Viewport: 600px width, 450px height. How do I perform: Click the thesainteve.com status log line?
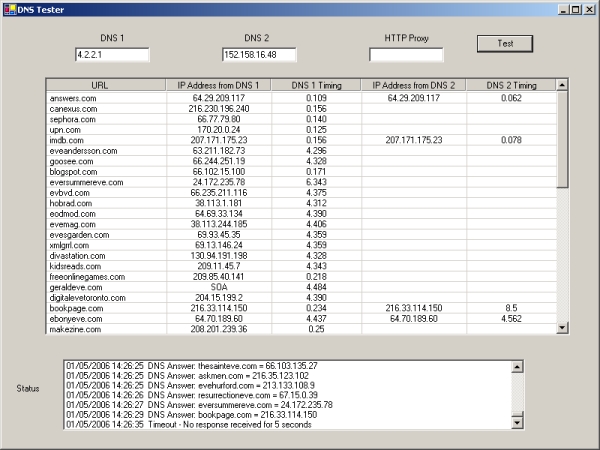pos(192,366)
